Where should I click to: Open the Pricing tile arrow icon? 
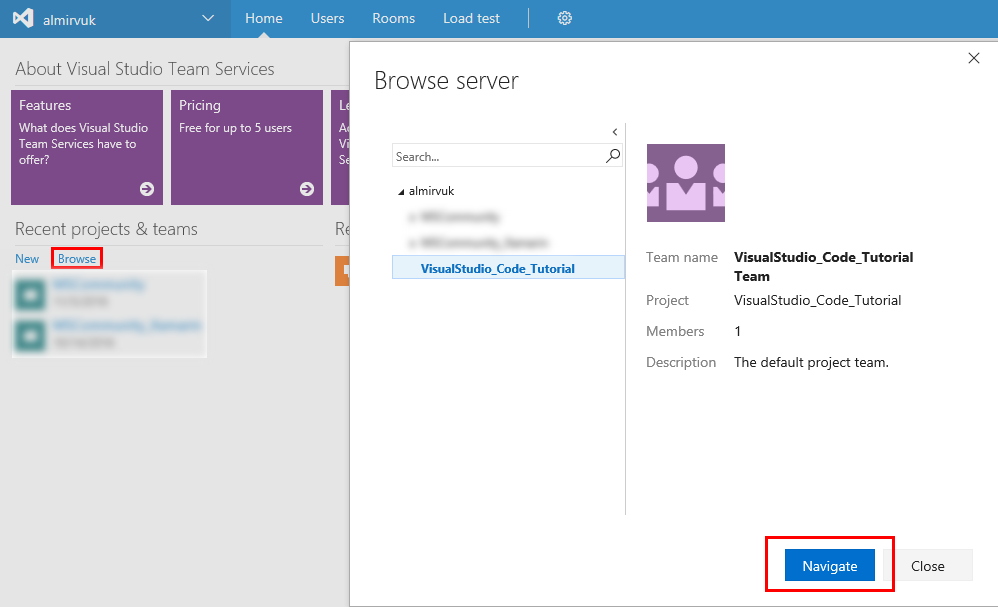click(x=307, y=189)
